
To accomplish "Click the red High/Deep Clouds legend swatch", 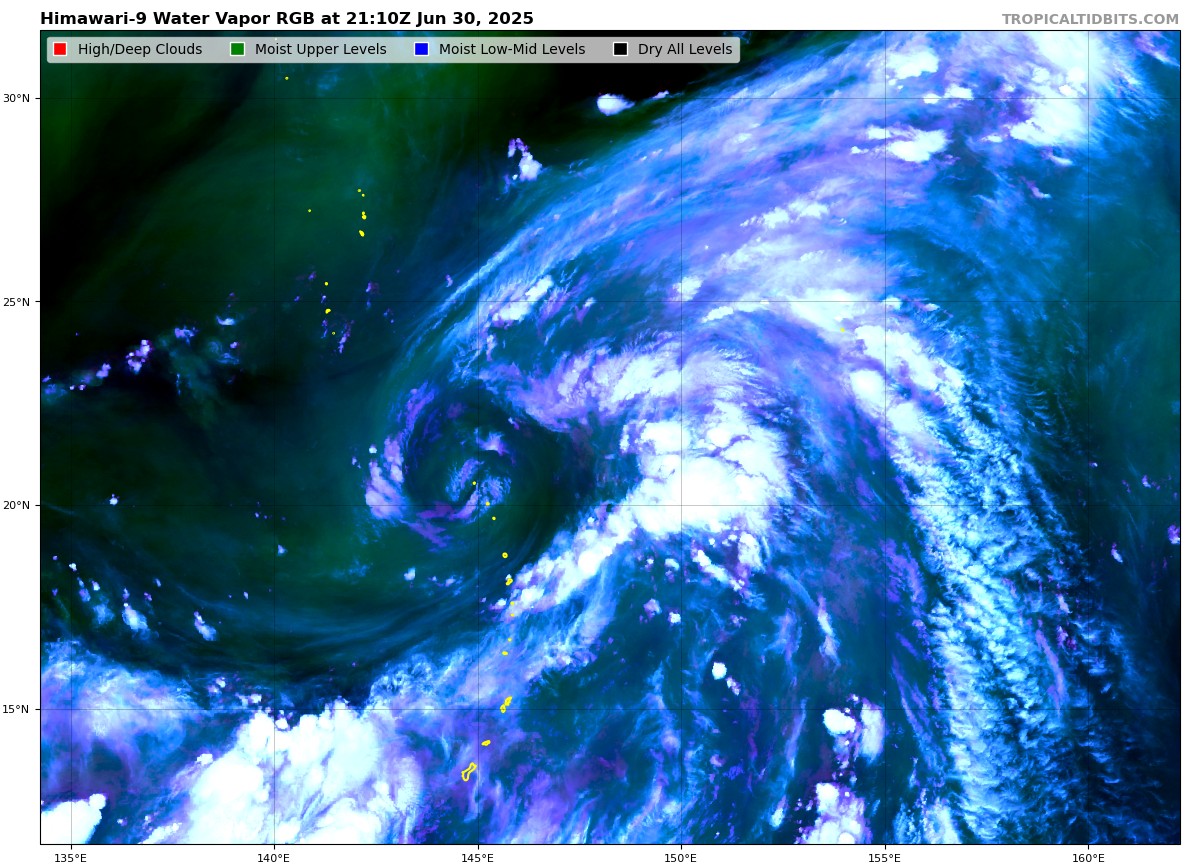I will (60, 49).
